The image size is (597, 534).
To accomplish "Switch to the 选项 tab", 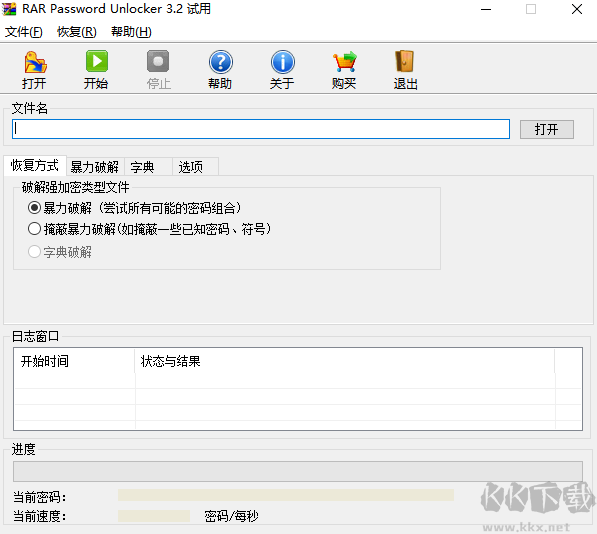I will point(195,167).
